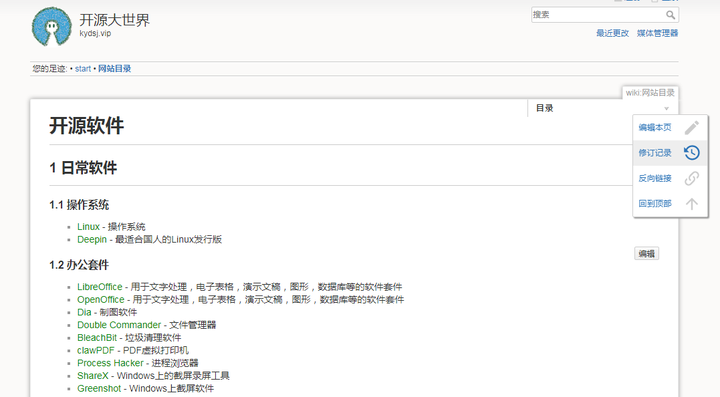This screenshot has height=397, width=720.
Task: Click the 编辑 section edit button
Action: coord(647,254)
